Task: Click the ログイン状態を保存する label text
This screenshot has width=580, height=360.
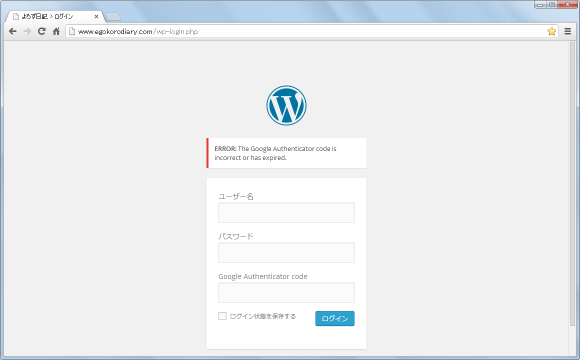Action: coord(263,316)
